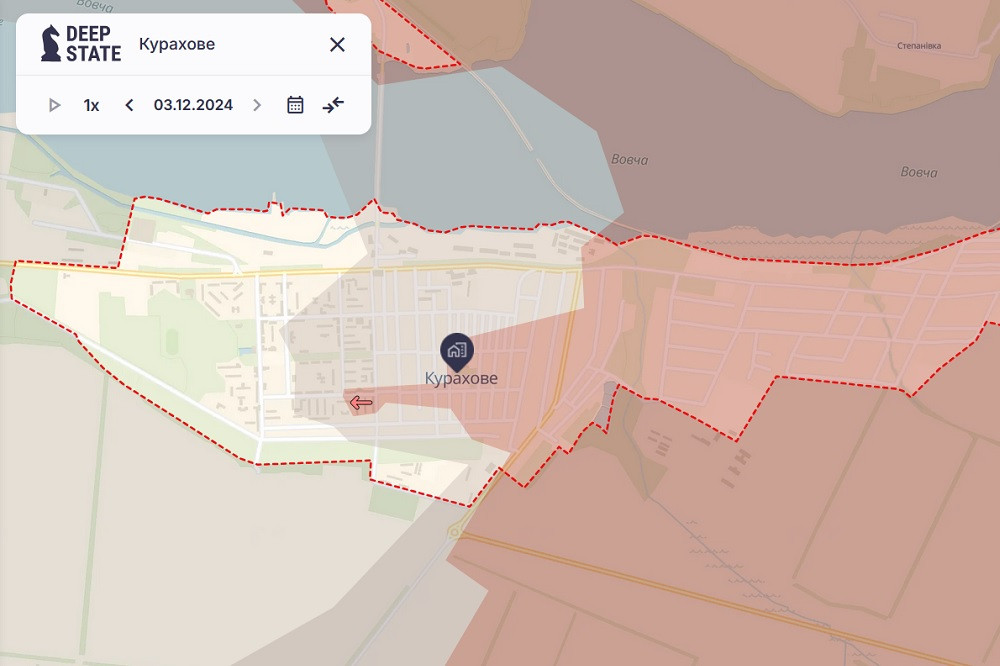Click the left Вовча river label
This screenshot has width=1000, height=666.
point(629,159)
